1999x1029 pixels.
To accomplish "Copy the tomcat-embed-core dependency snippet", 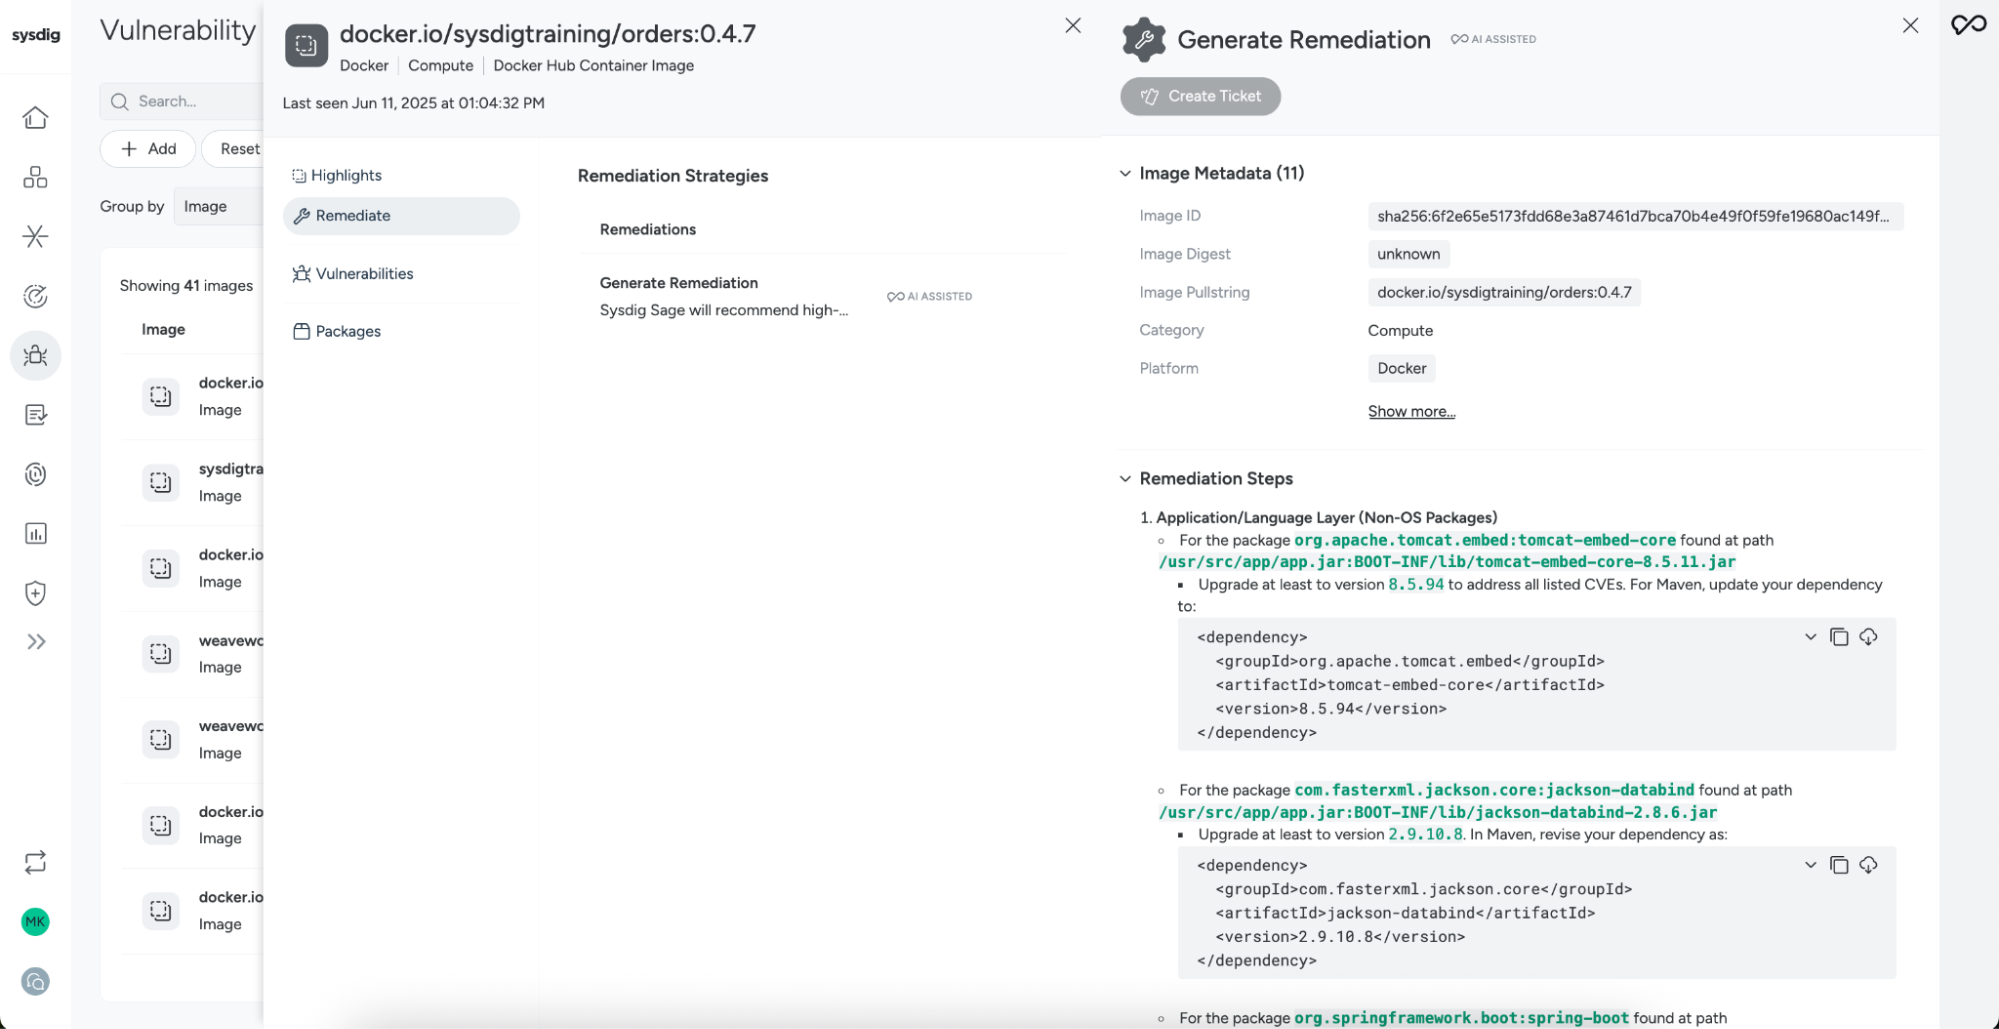I will (x=1839, y=637).
